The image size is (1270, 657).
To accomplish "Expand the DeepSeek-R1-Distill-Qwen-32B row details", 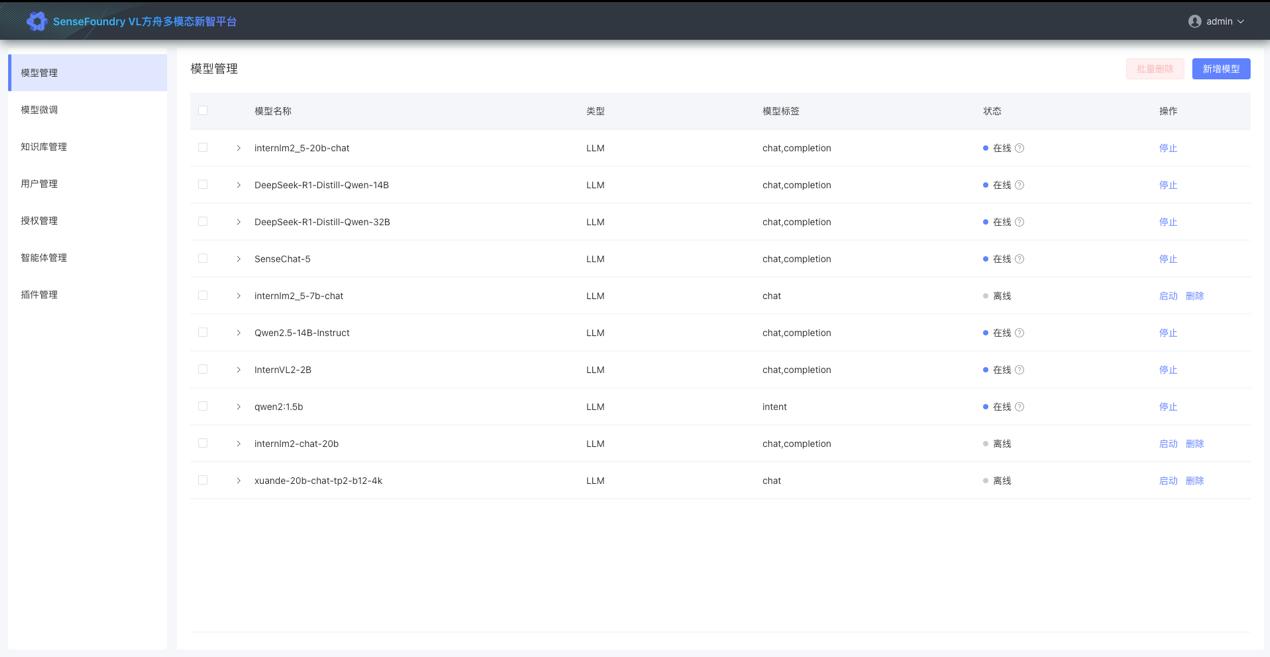I will (x=238, y=222).
